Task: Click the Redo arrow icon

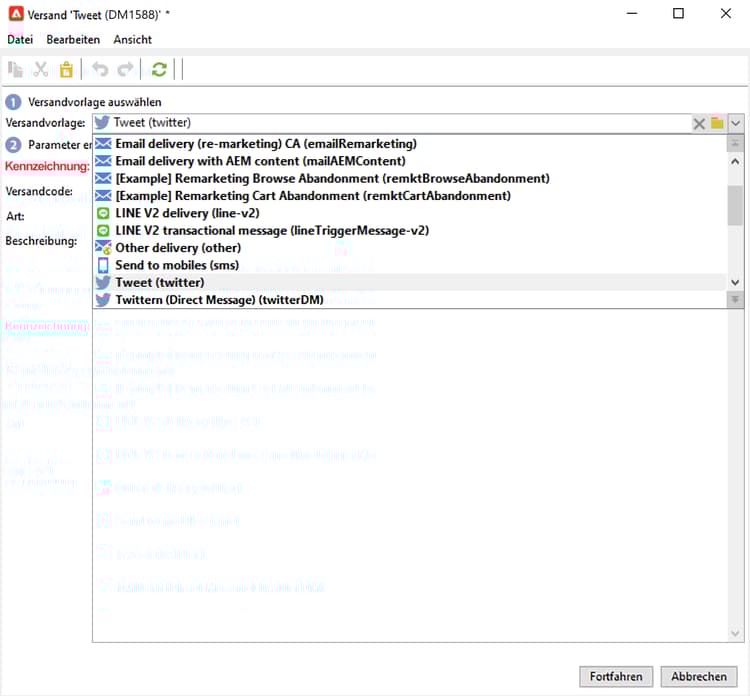Action: (x=125, y=70)
